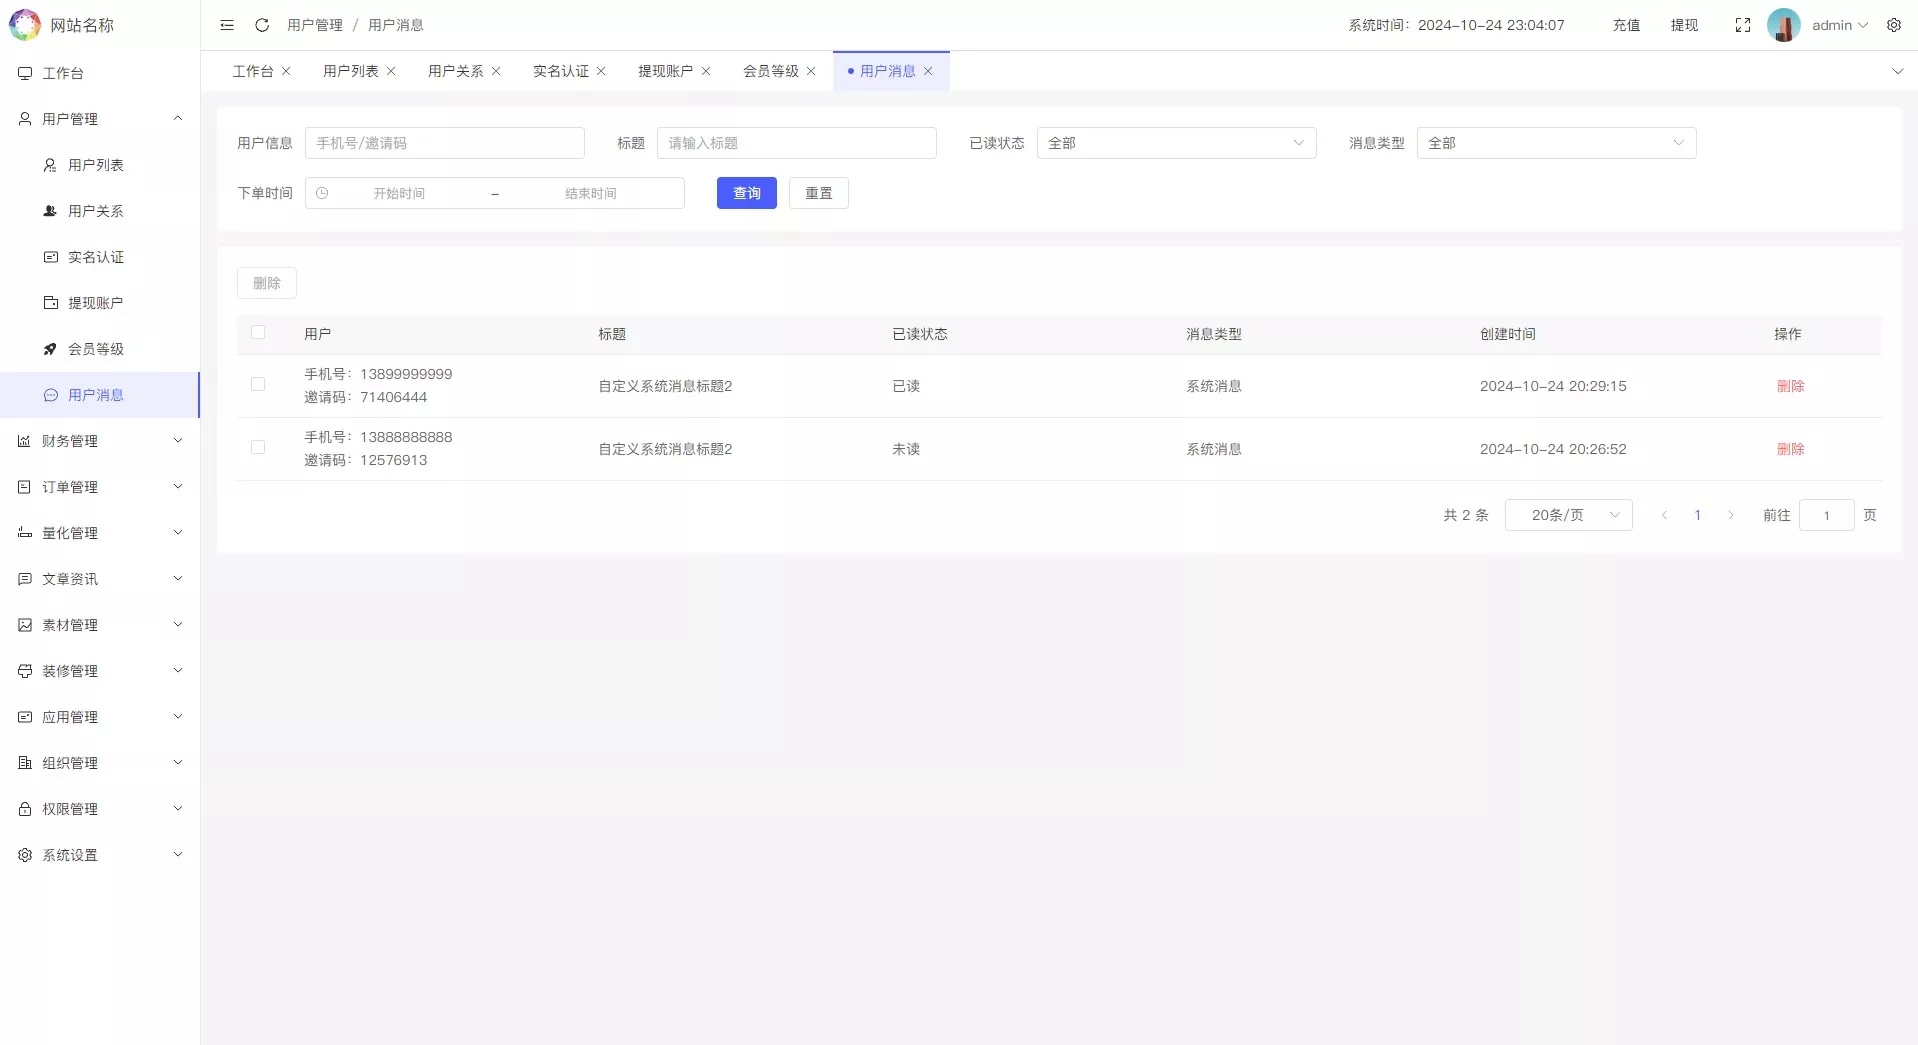The height and width of the screenshot is (1045, 1918).
Task: Enter fullscreen mode
Action: click(1742, 25)
